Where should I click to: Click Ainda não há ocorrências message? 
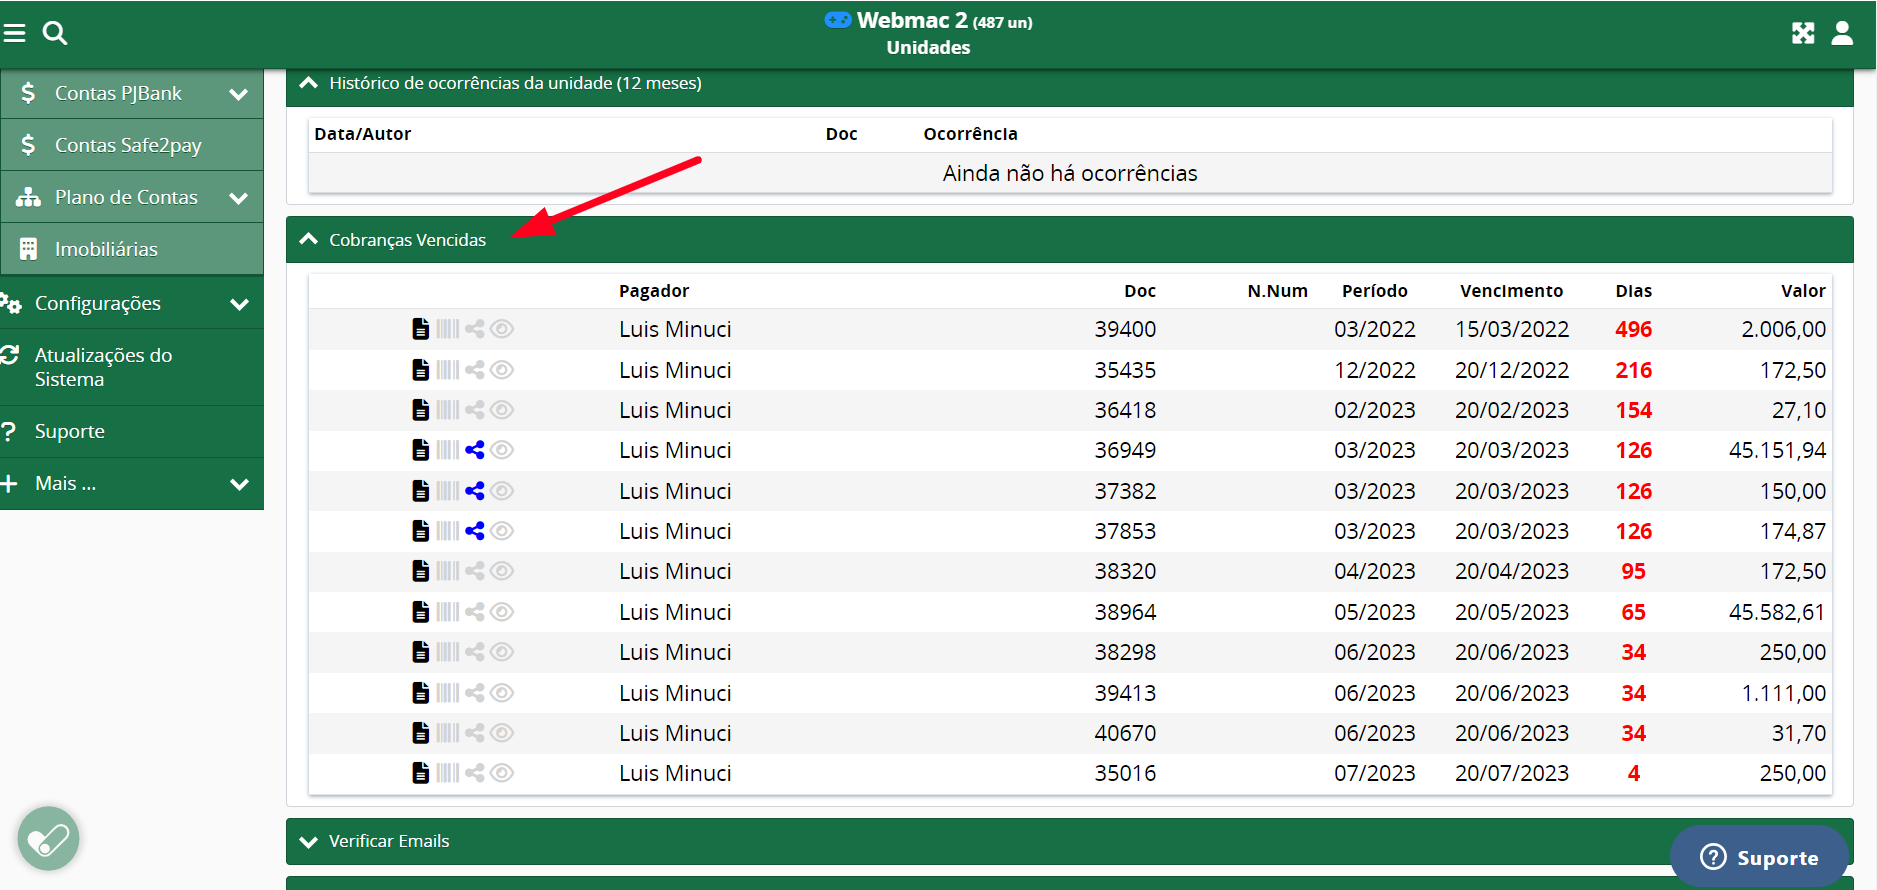pos(1070,173)
